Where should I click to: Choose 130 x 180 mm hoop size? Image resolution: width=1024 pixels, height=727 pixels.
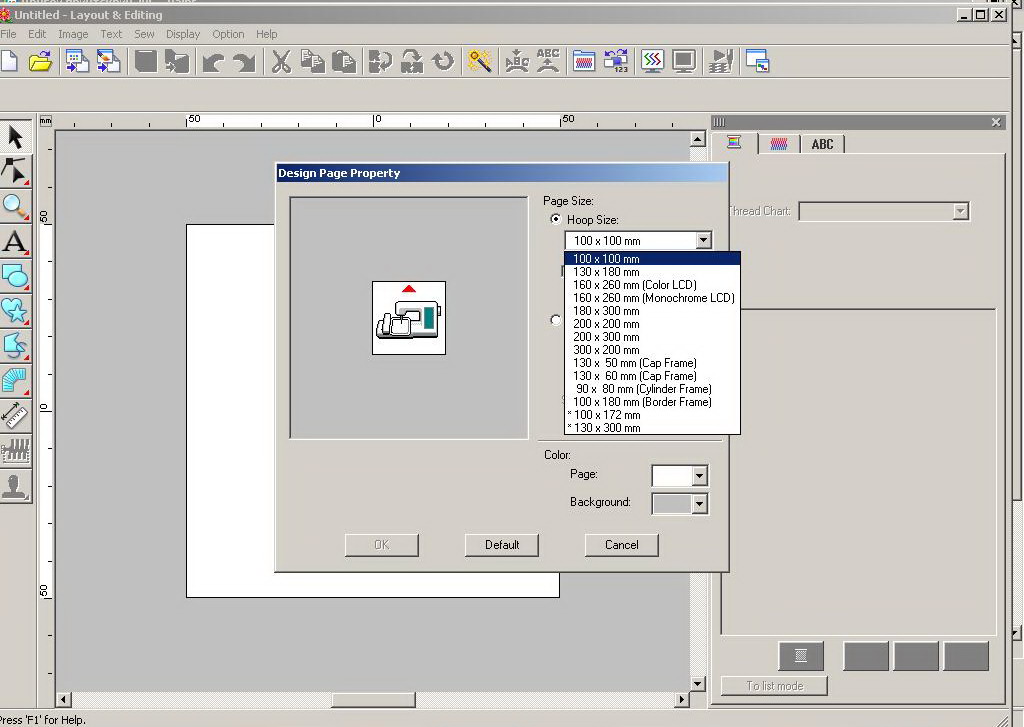click(606, 272)
